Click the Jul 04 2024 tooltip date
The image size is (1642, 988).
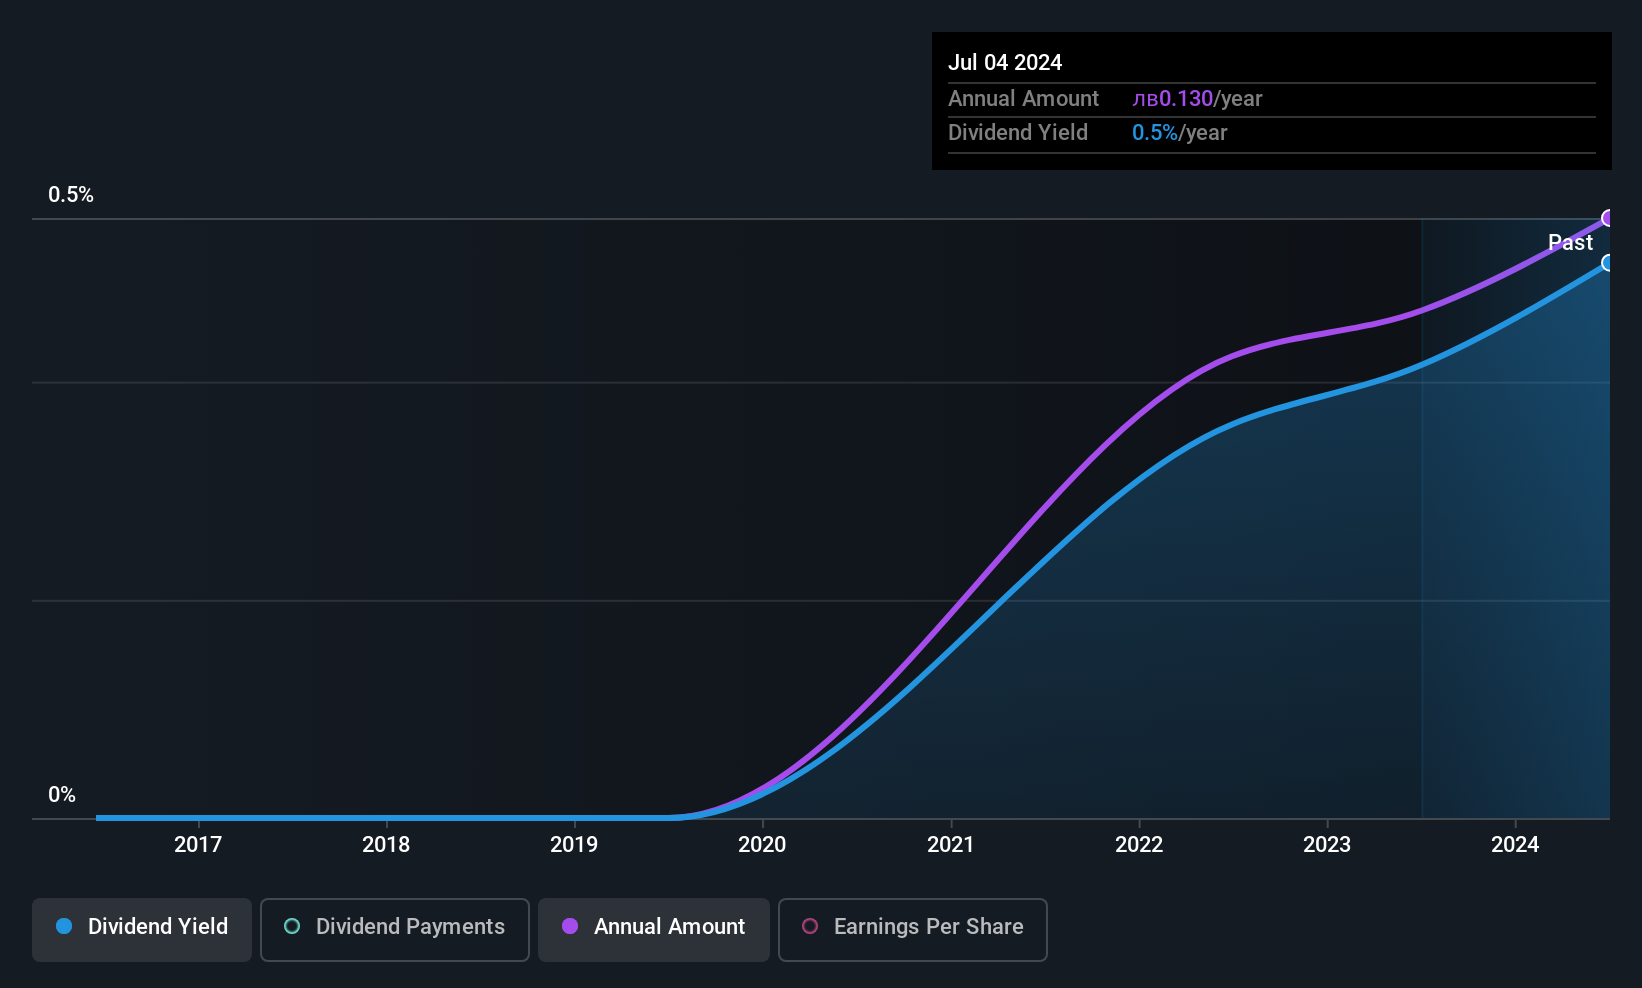pyautogui.click(x=1005, y=62)
